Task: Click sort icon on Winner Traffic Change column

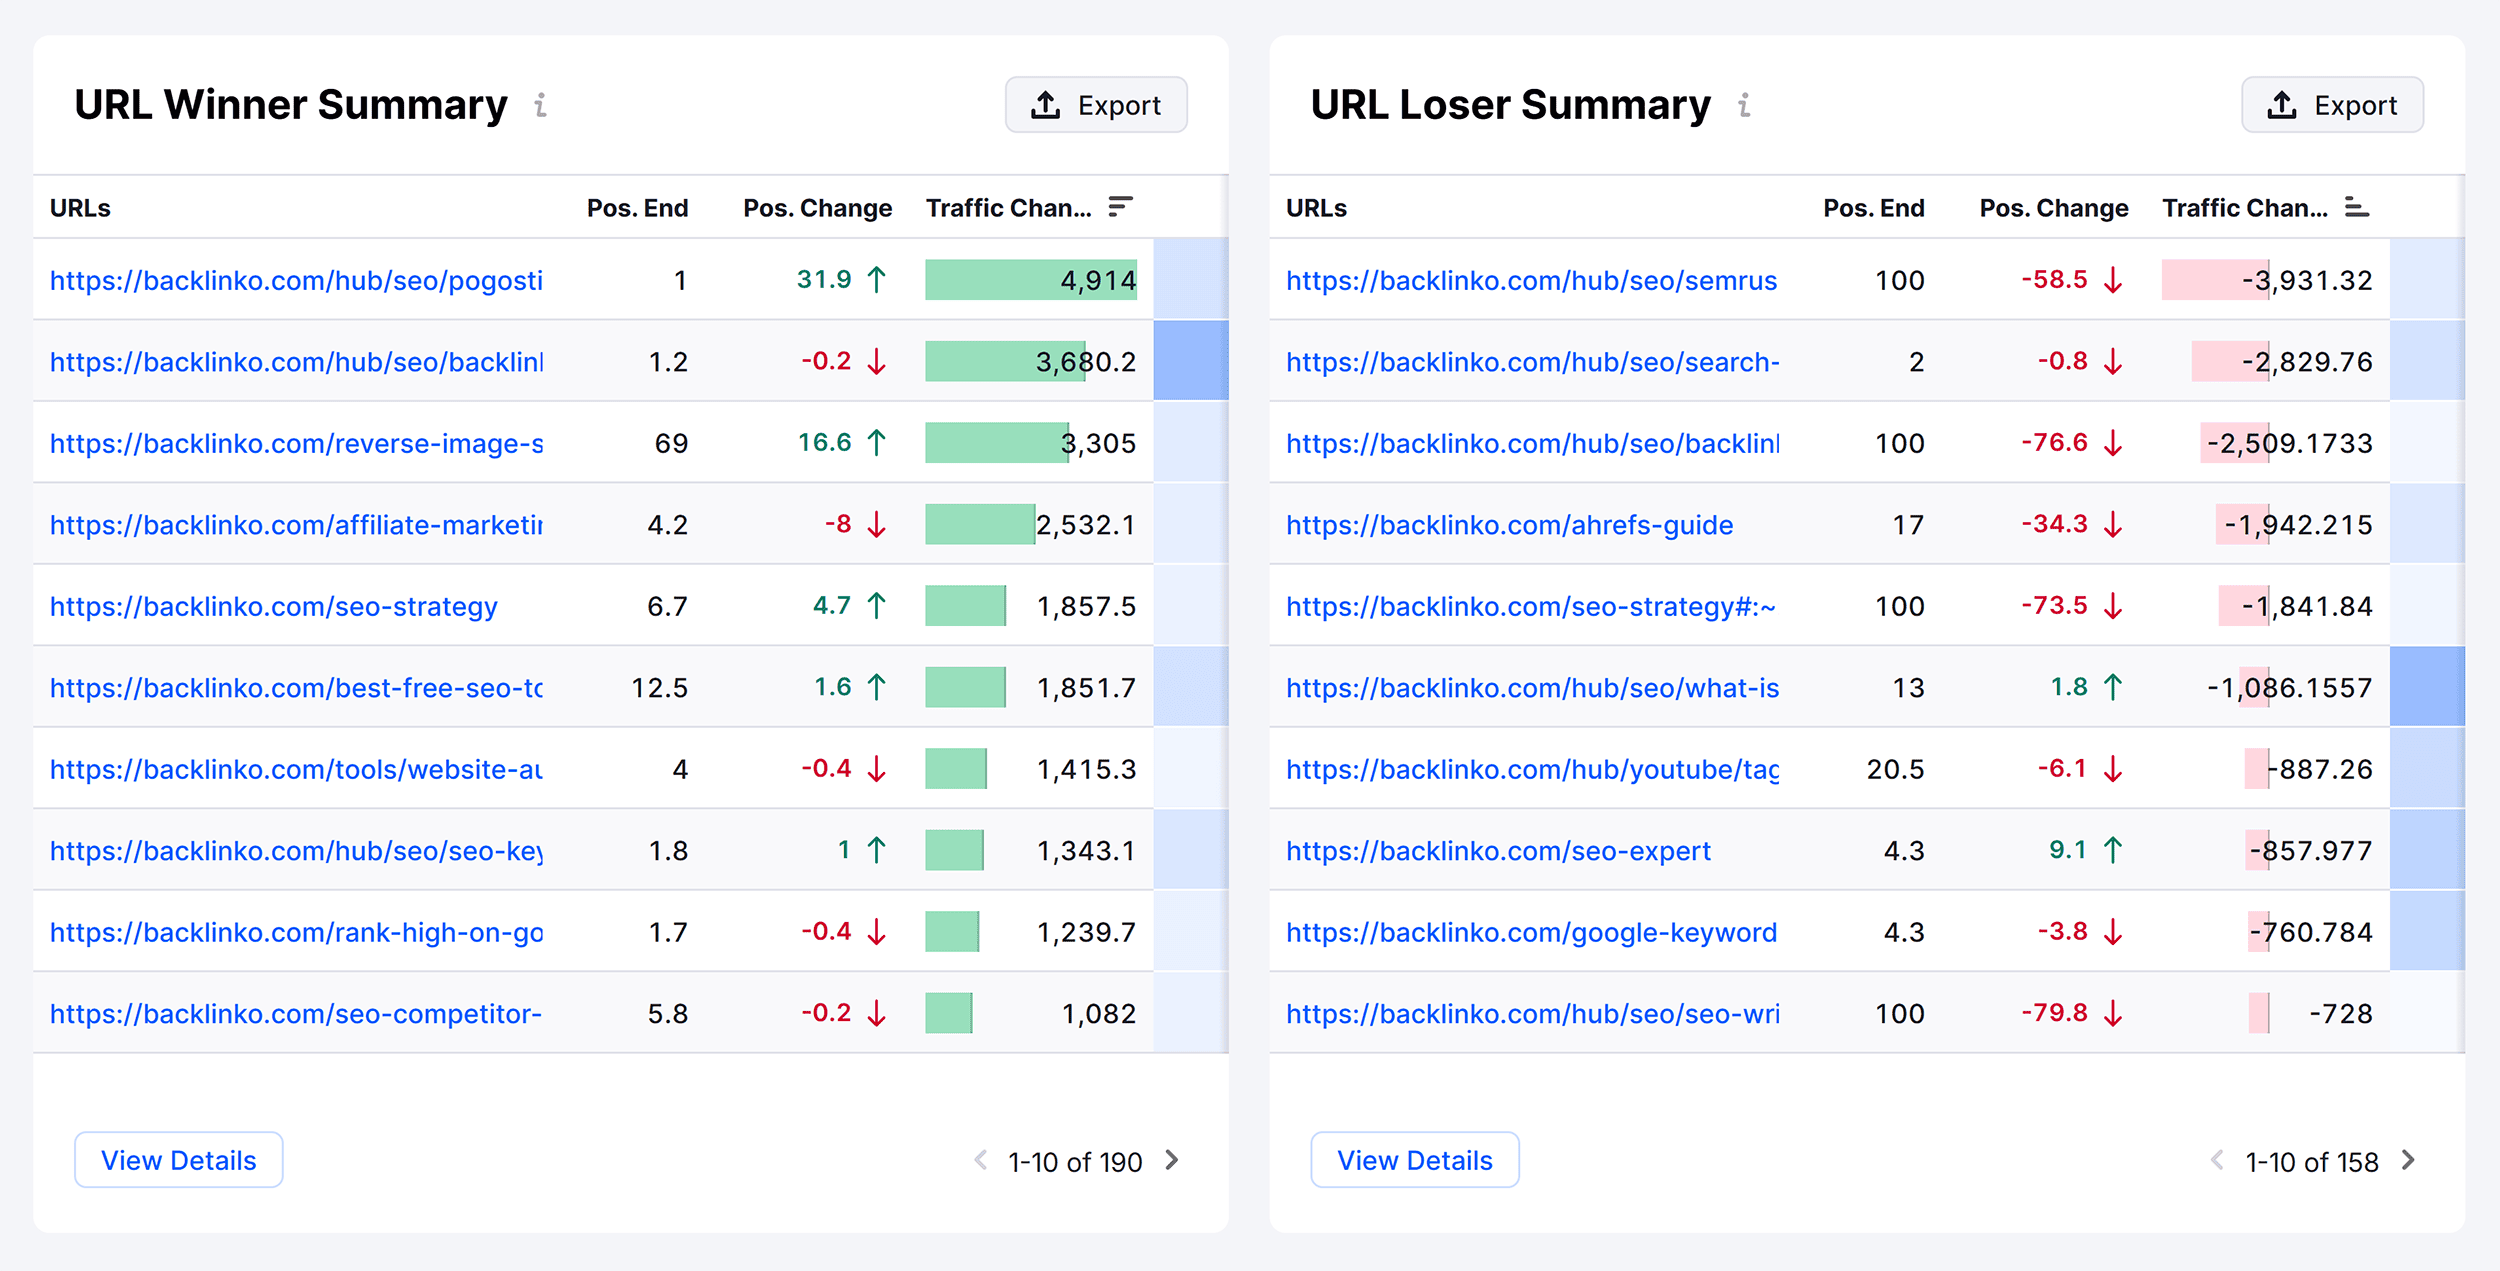Action: tap(1120, 207)
